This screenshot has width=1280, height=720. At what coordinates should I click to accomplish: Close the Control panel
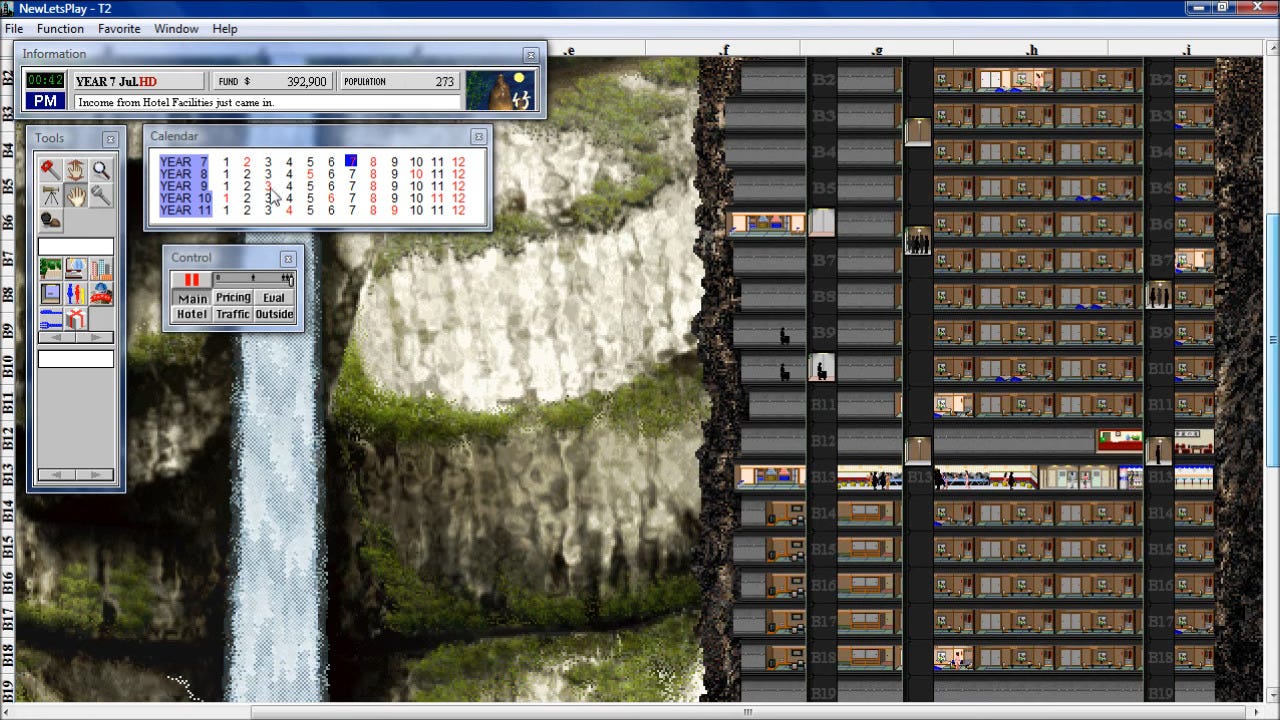pos(288,258)
